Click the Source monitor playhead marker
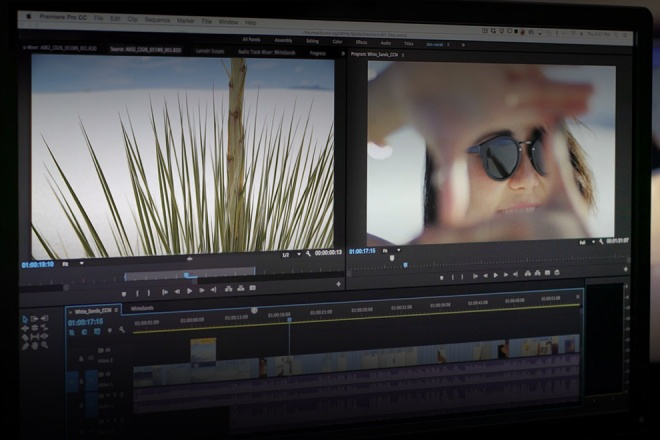This screenshot has width=660, height=440. 186,275
